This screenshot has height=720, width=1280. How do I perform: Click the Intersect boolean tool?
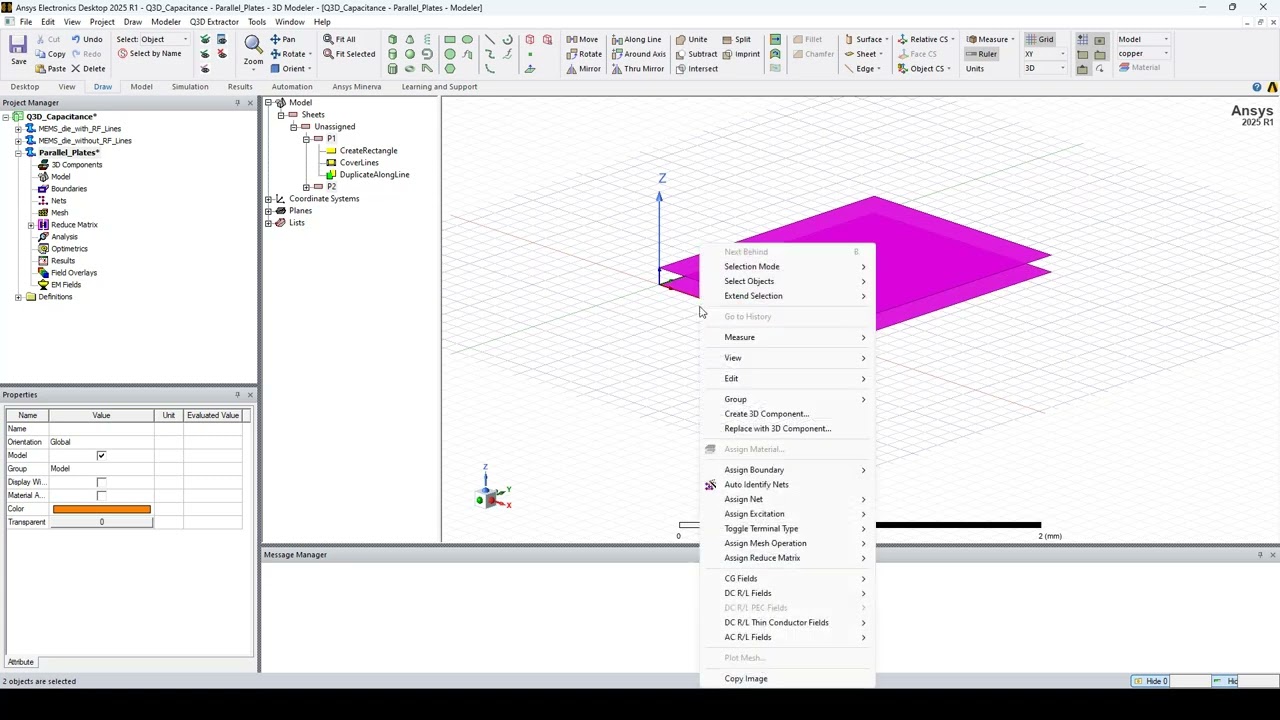696,69
